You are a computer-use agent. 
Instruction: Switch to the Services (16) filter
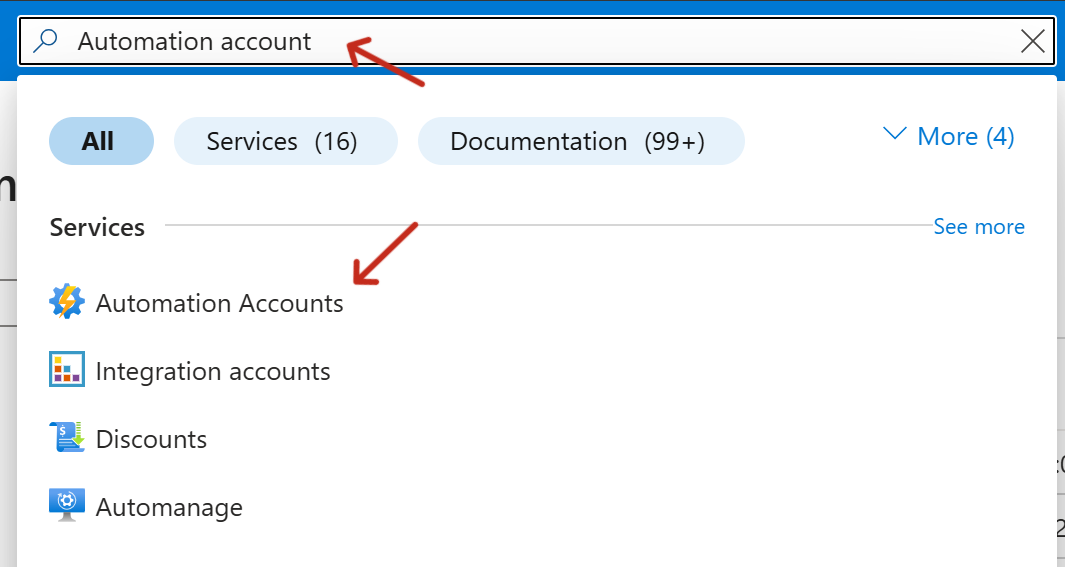tap(284, 141)
